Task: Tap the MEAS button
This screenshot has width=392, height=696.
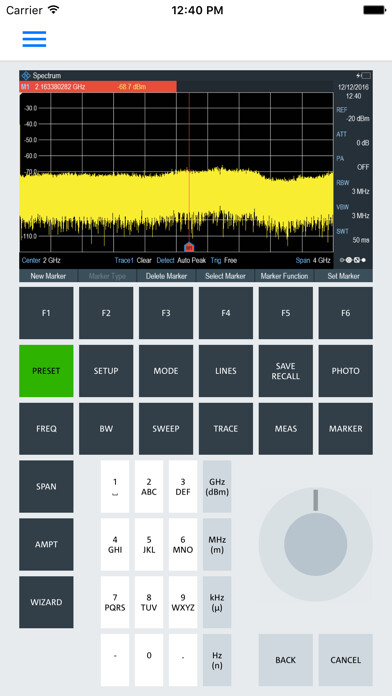Action: pos(286,429)
